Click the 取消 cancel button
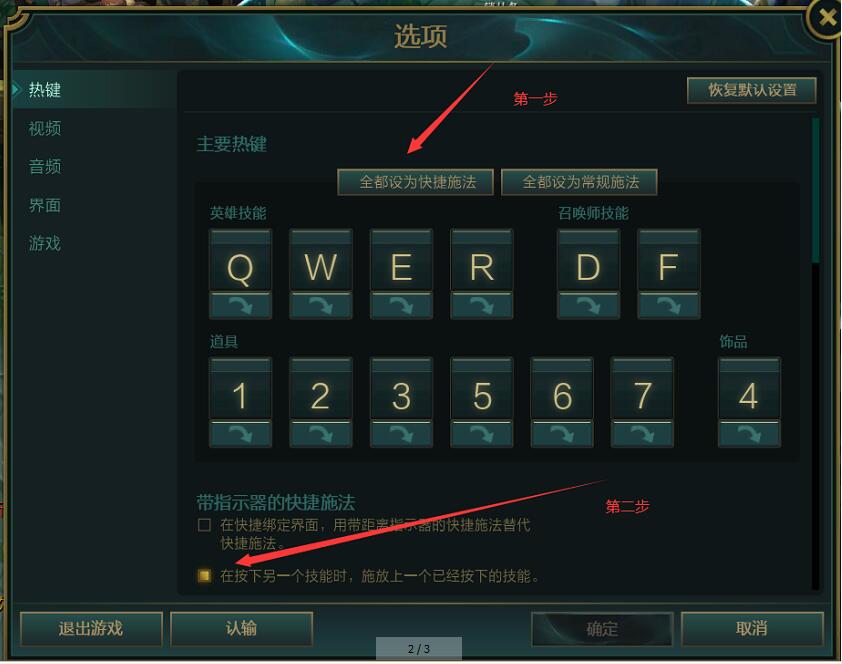 tap(752, 629)
